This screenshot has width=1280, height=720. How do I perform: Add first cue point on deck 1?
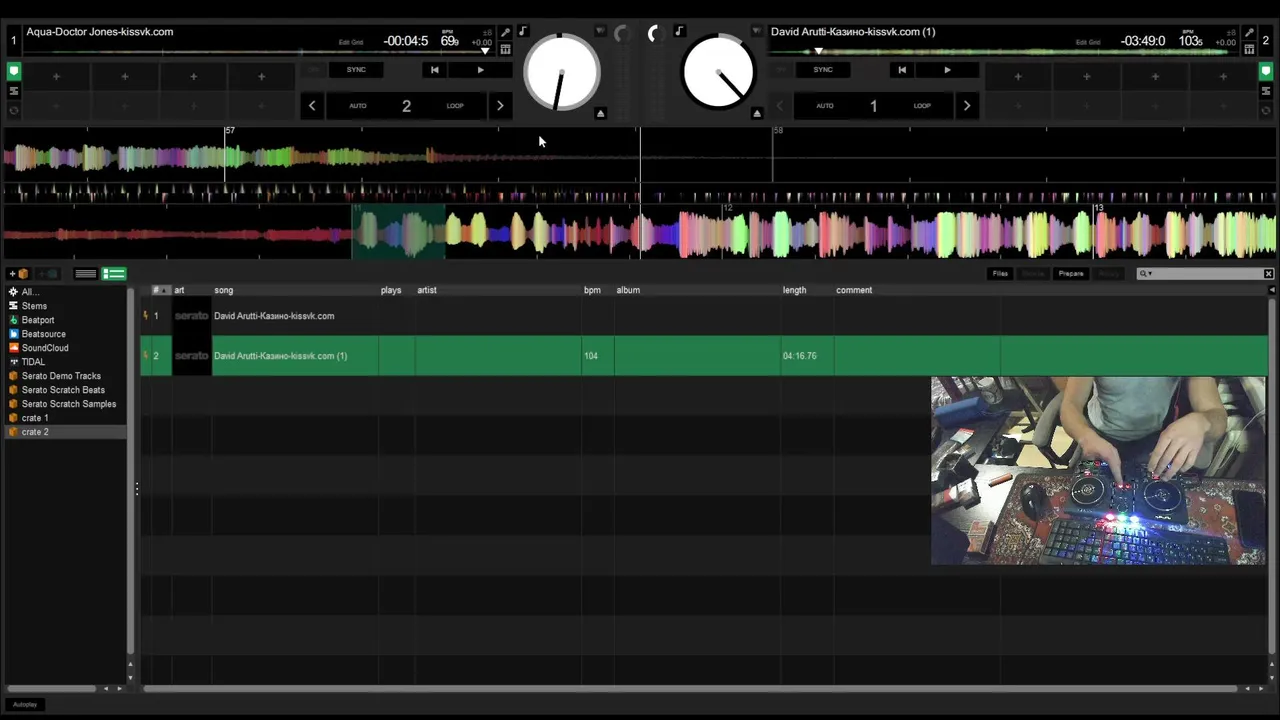tap(56, 77)
